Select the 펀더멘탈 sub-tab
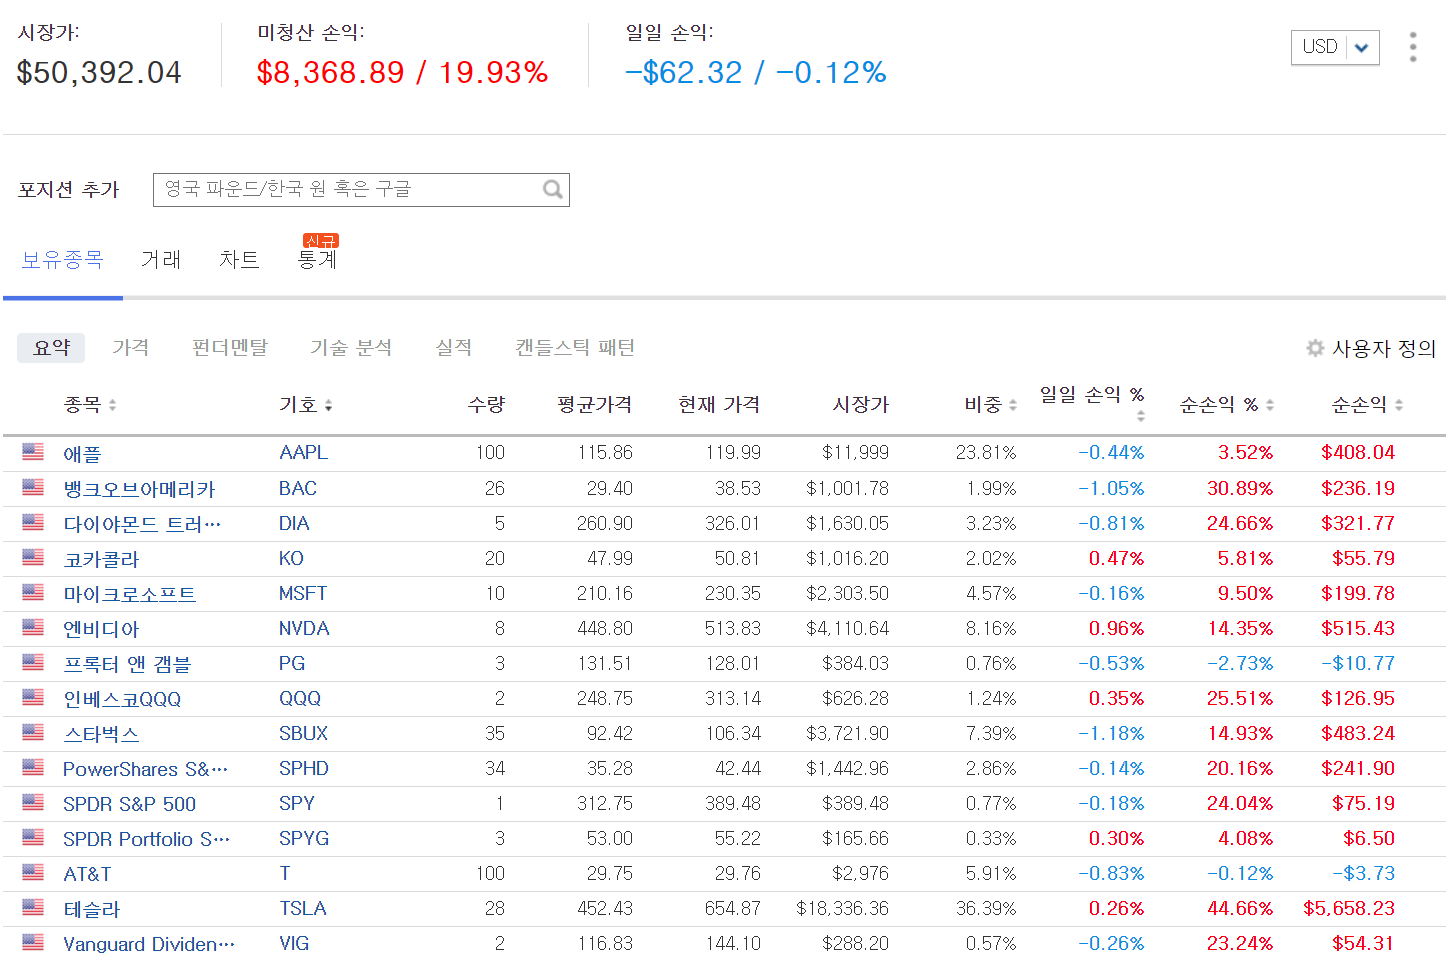 click(x=230, y=348)
